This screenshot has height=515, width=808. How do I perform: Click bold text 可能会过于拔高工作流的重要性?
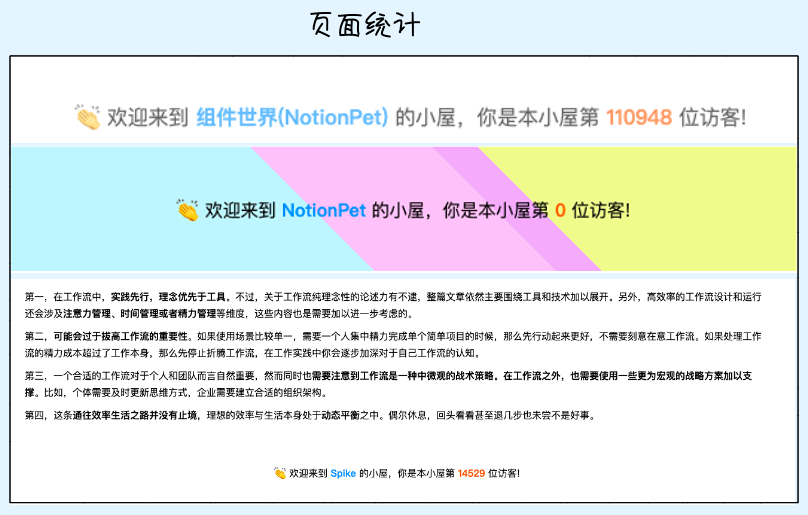(121, 337)
